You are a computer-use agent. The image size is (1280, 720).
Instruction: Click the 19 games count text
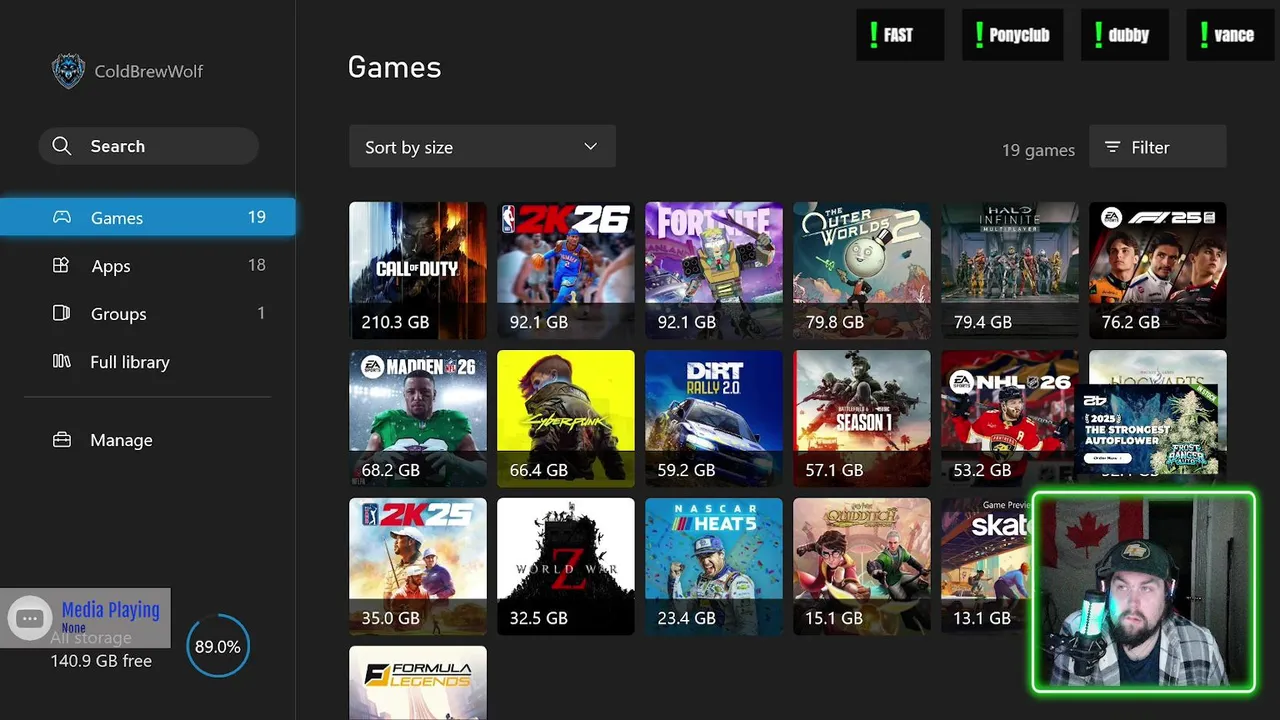[1038, 150]
